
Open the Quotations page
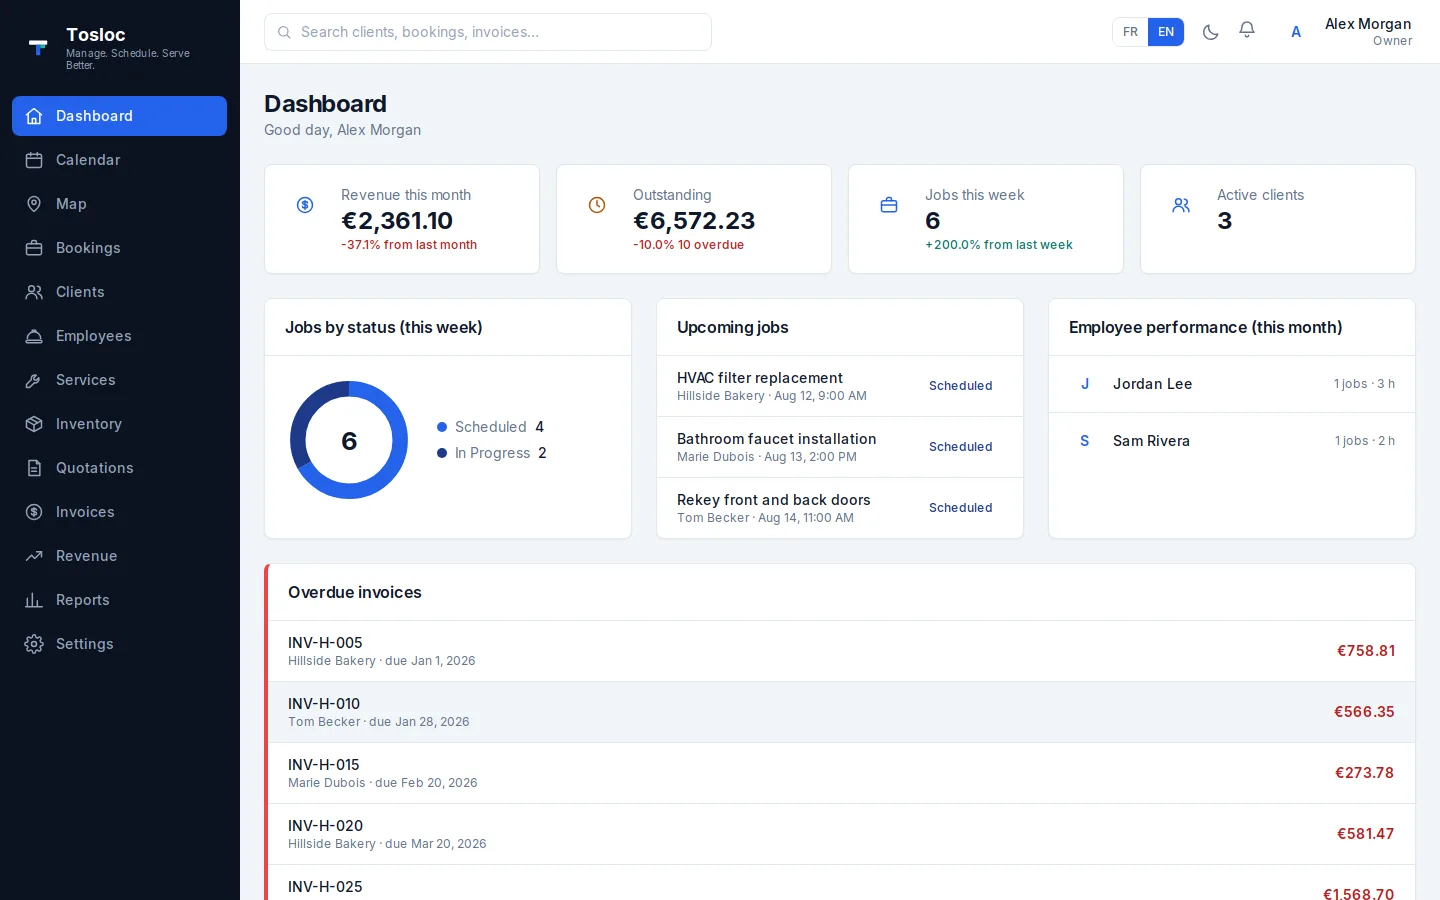coord(119,468)
